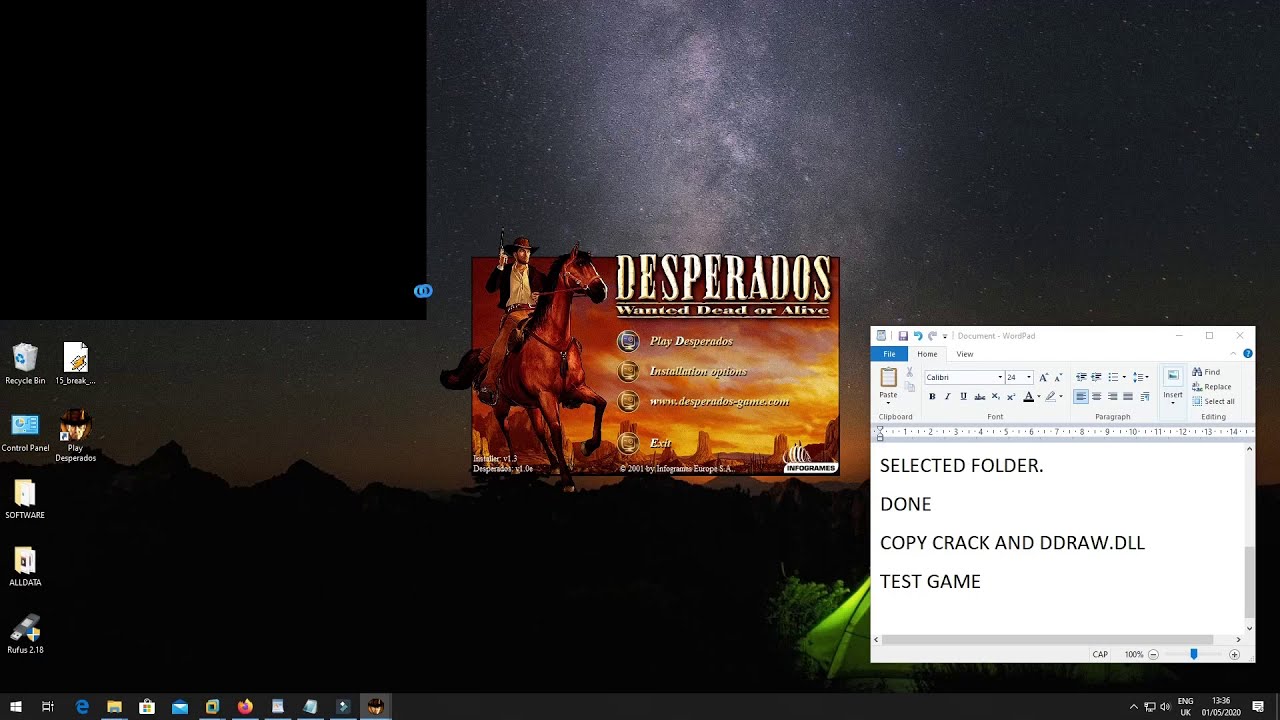Viewport: 1280px width, 720px height.
Task: Open Firefox from the taskbar
Action: [x=245, y=707]
